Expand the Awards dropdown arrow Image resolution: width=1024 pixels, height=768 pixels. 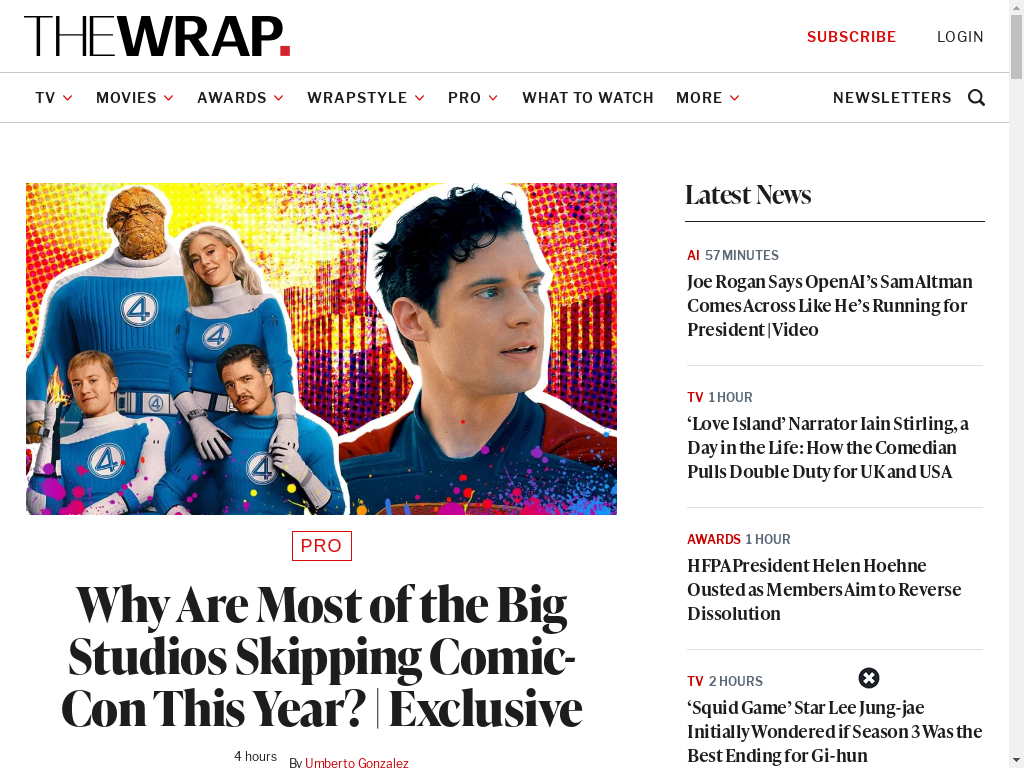click(279, 98)
